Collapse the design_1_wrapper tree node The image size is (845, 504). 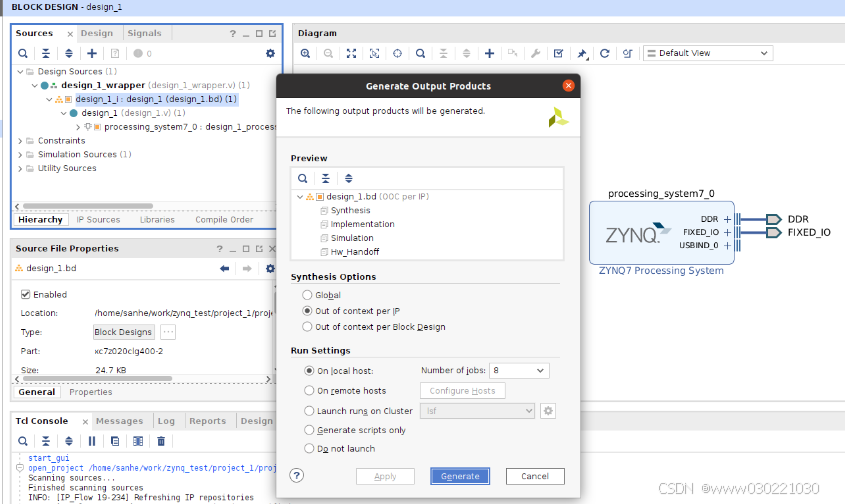tap(34, 85)
